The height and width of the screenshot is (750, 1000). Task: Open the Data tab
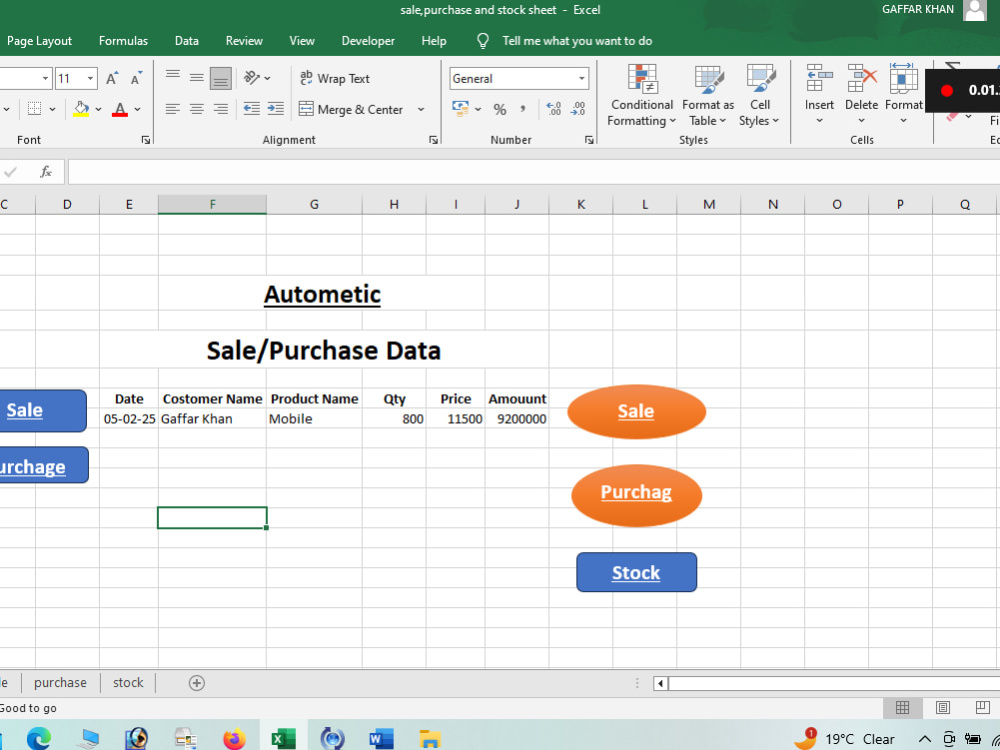click(186, 41)
